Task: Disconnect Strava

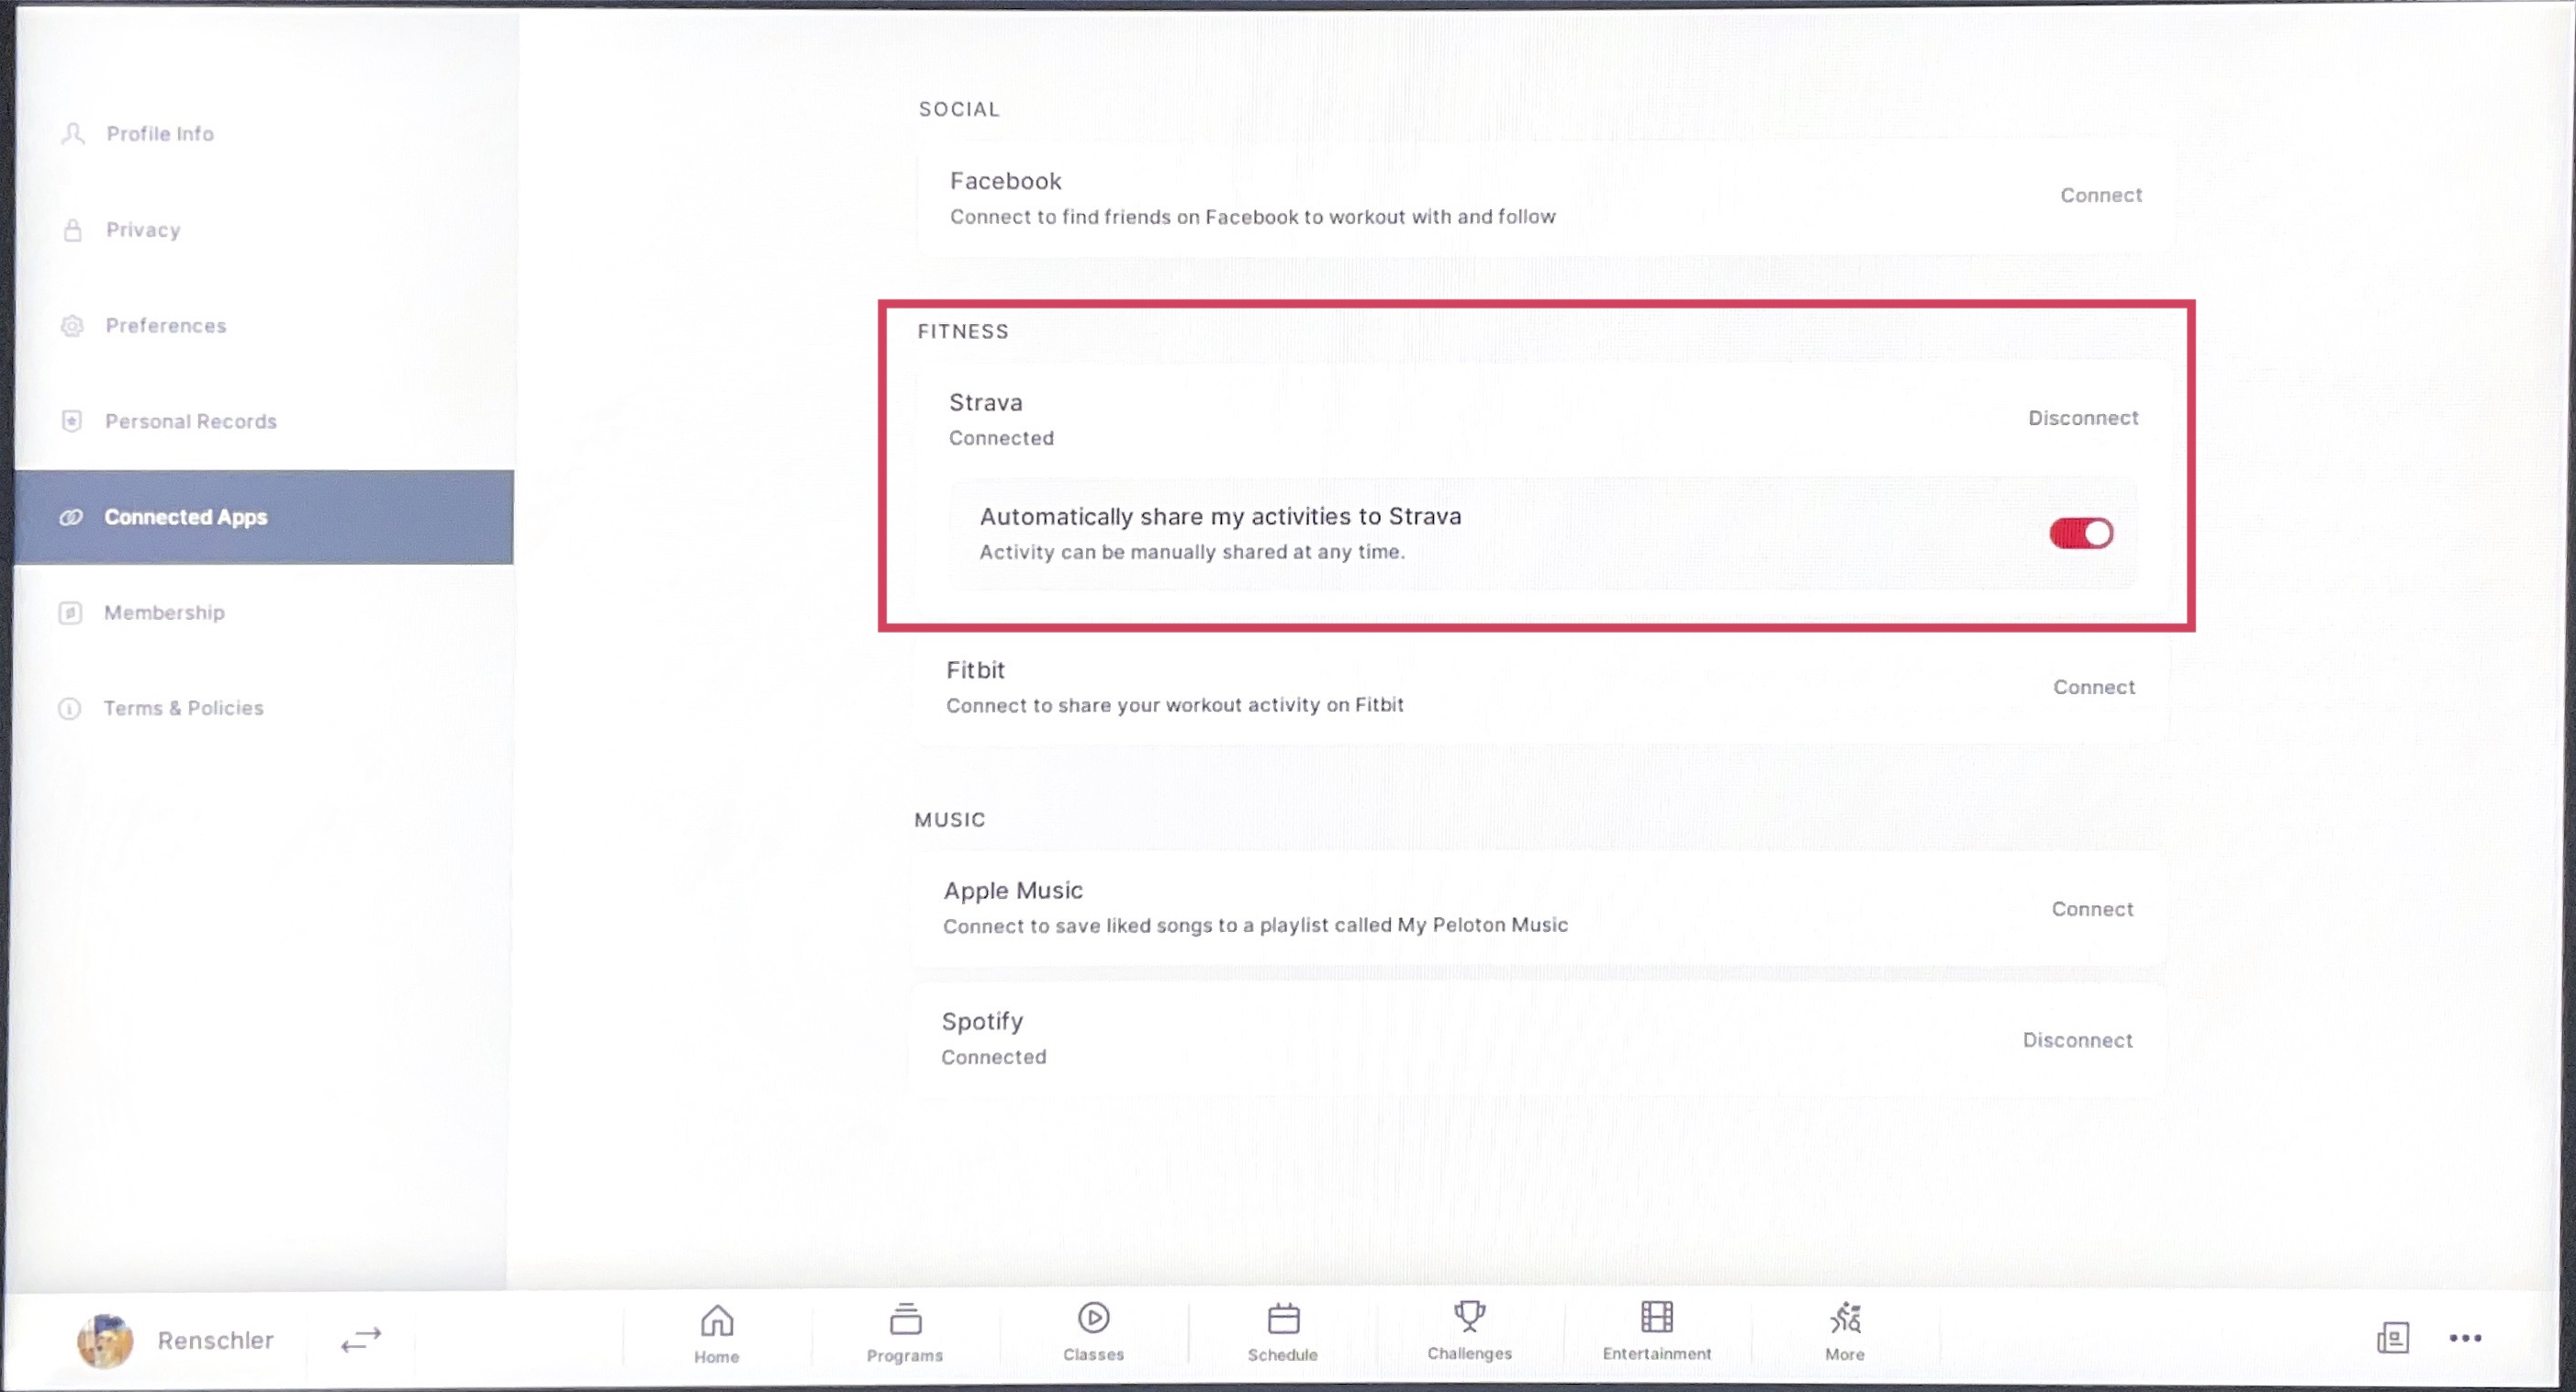Action: [2083, 418]
